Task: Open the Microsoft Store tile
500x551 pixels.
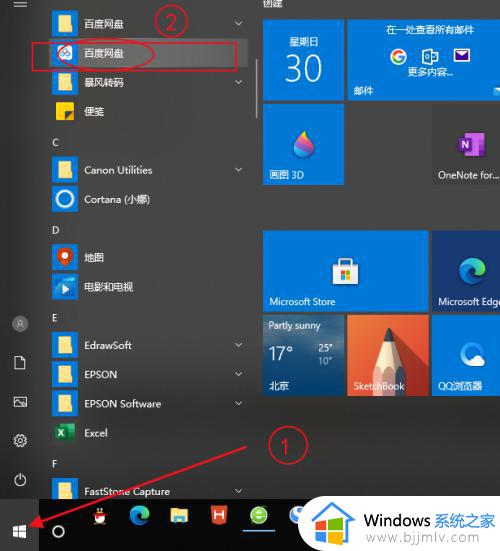Action: coord(345,271)
